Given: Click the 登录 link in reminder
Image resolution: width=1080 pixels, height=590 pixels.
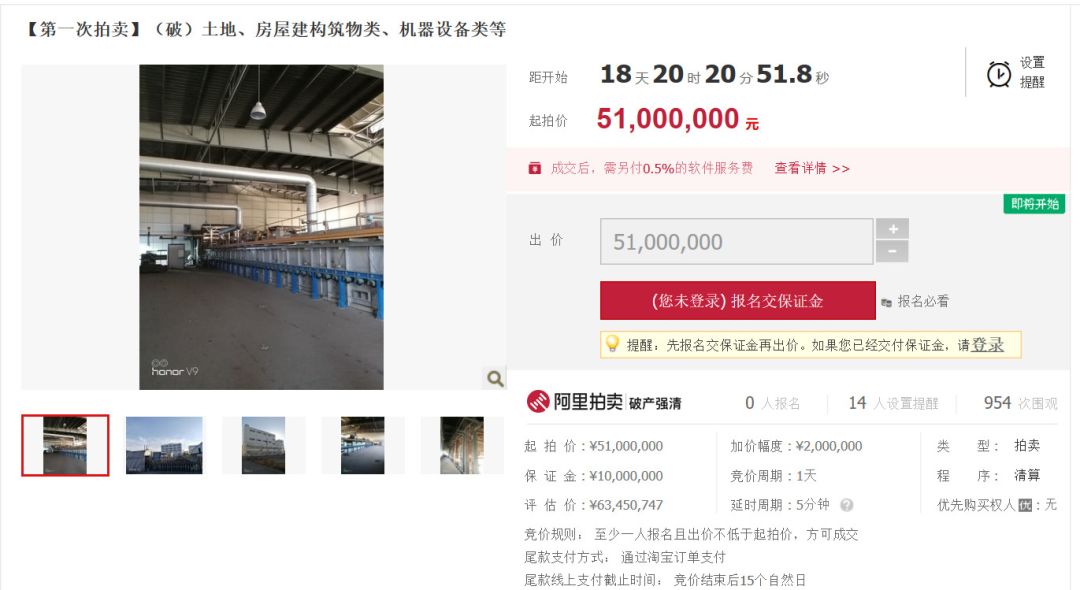Looking at the screenshot, I should [987, 345].
